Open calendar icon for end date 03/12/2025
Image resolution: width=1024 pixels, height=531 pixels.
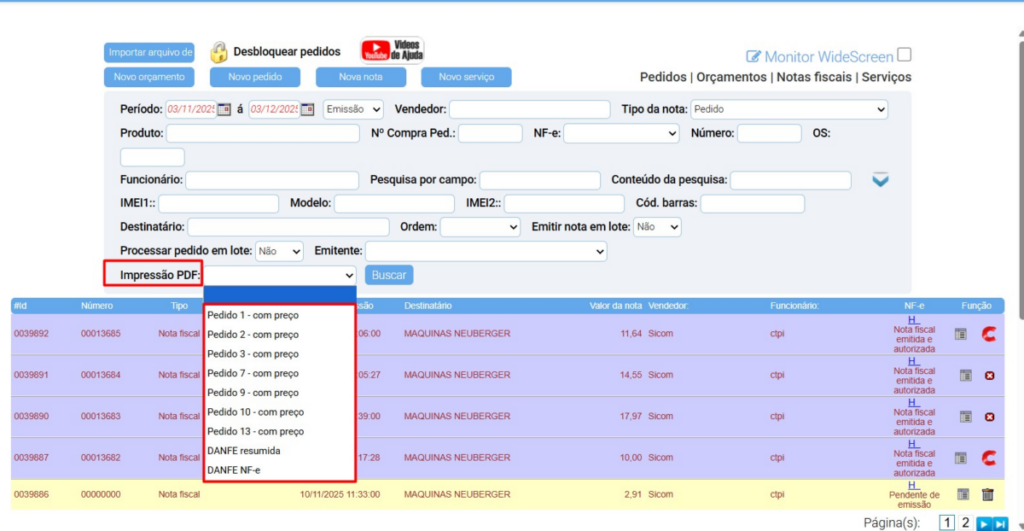pos(308,109)
